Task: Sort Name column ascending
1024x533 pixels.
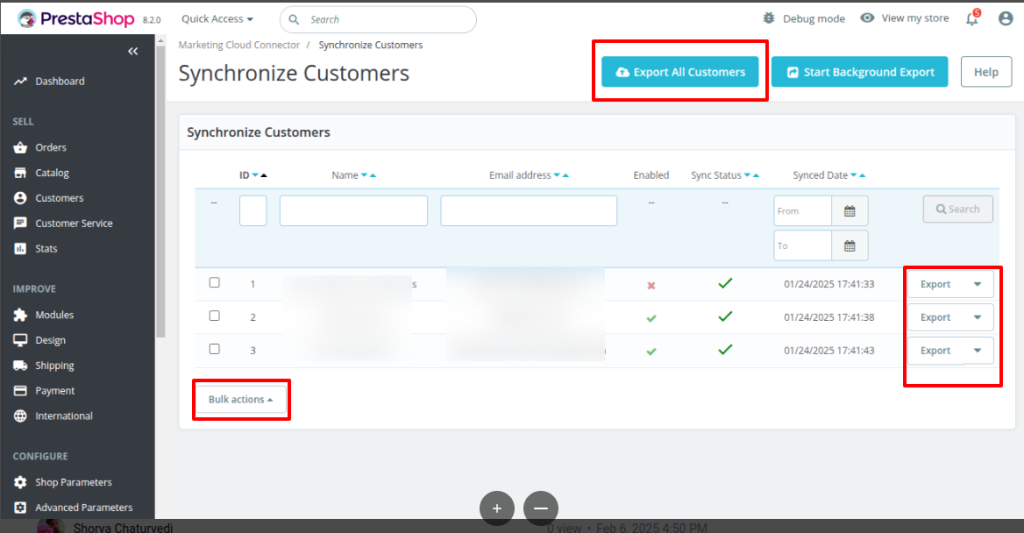Action: point(373,175)
